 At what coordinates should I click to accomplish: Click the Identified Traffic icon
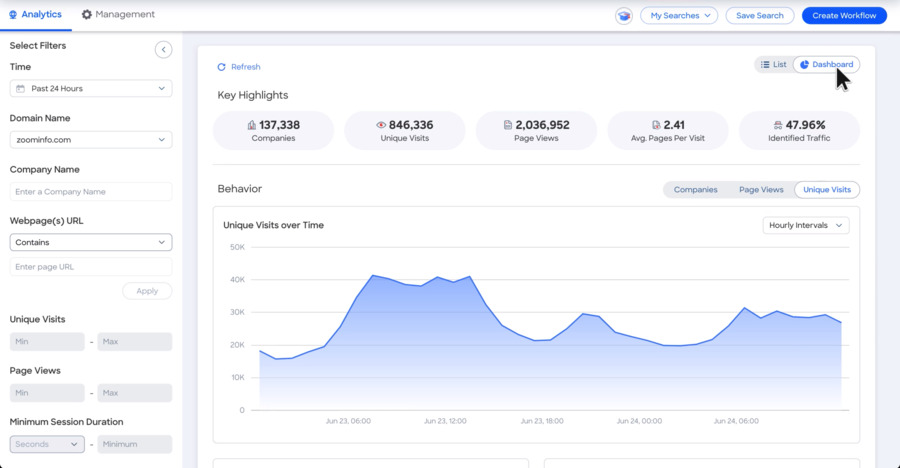[778, 125]
